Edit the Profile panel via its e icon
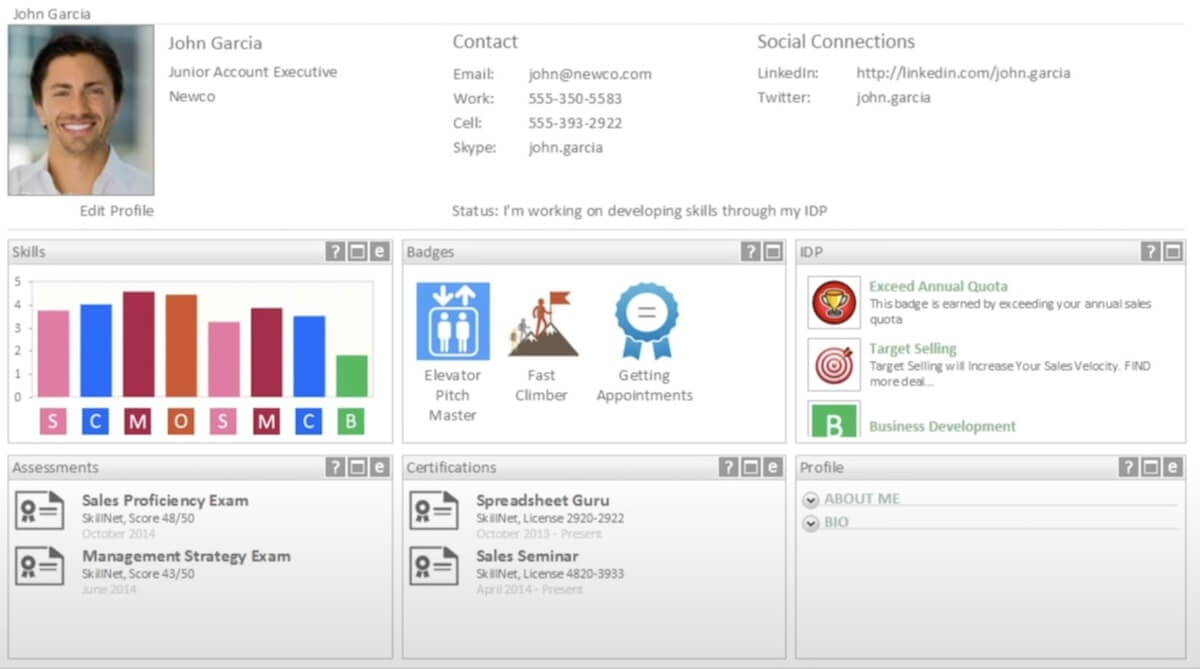The width and height of the screenshot is (1200, 669). (x=1173, y=467)
